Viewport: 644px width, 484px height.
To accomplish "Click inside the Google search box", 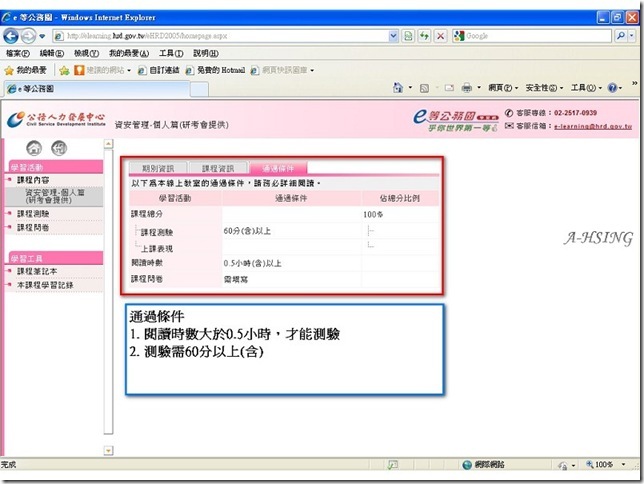I will pyautogui.click(x=538, y=36).
